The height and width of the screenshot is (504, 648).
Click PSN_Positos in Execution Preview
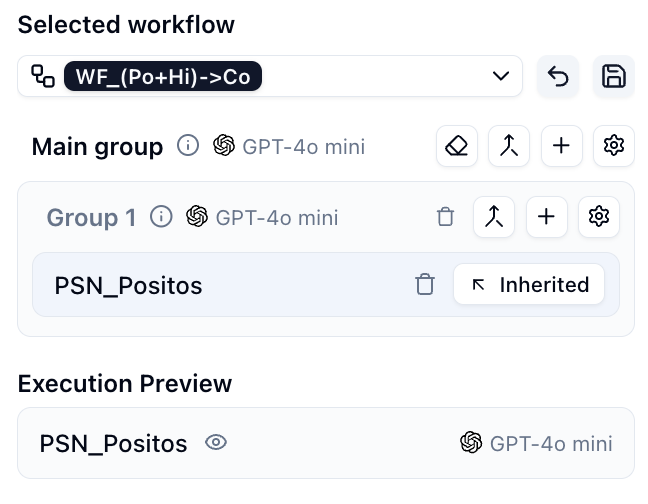coord(113,443)
